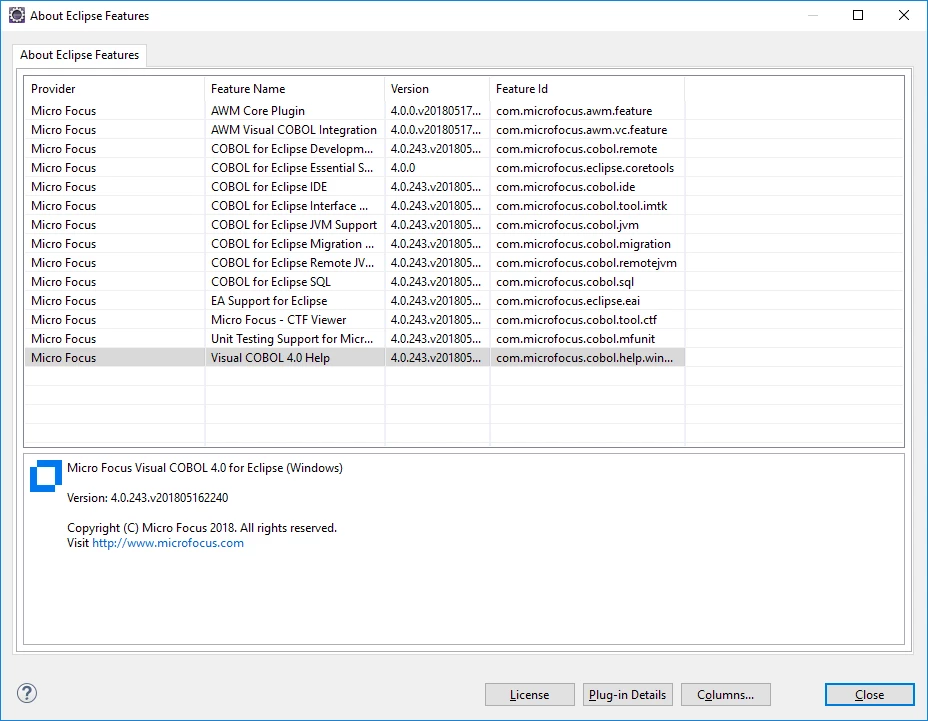Visit the http://www.microfocus.com link
928x721 pixels.
(x=167, y=543)
